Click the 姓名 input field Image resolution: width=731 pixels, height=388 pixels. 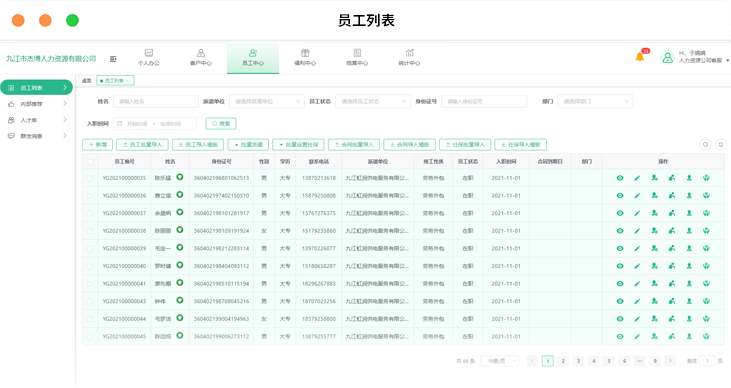156,101
